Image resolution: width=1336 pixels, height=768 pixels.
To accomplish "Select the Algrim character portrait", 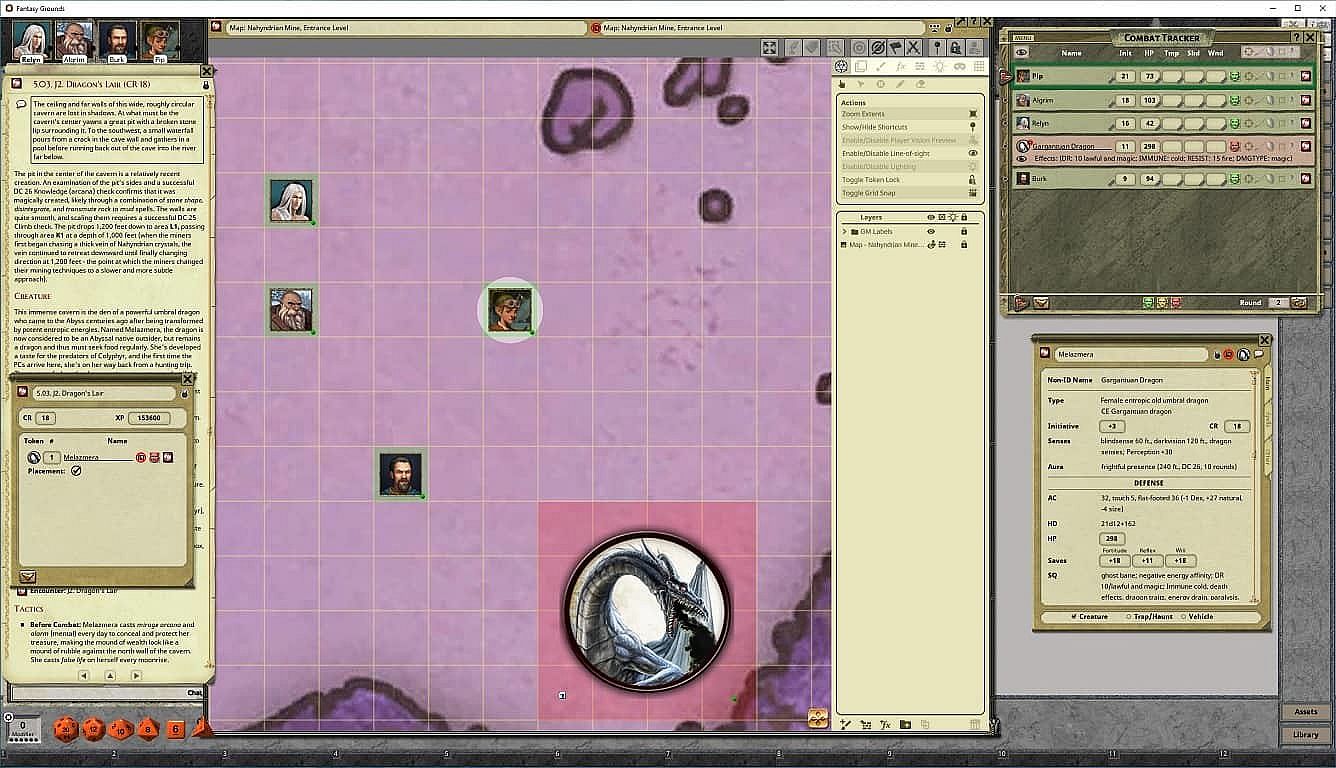I will 74,40.
